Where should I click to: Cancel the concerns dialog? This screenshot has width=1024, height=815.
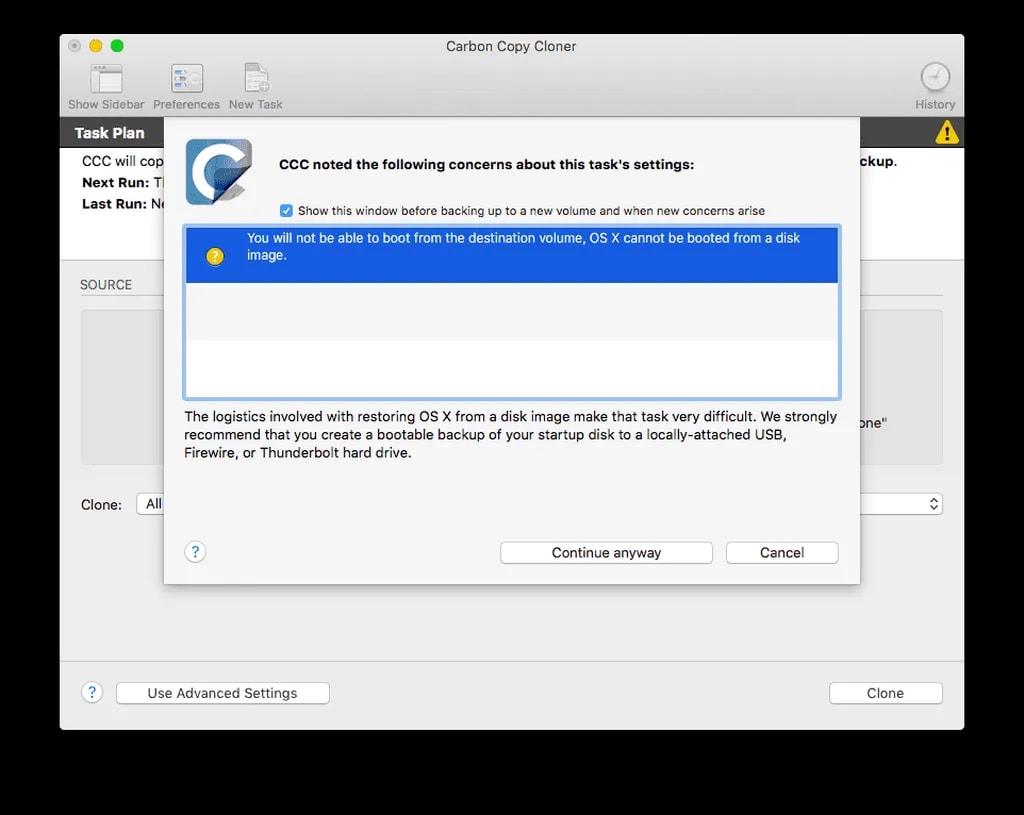tap(782, 553)
